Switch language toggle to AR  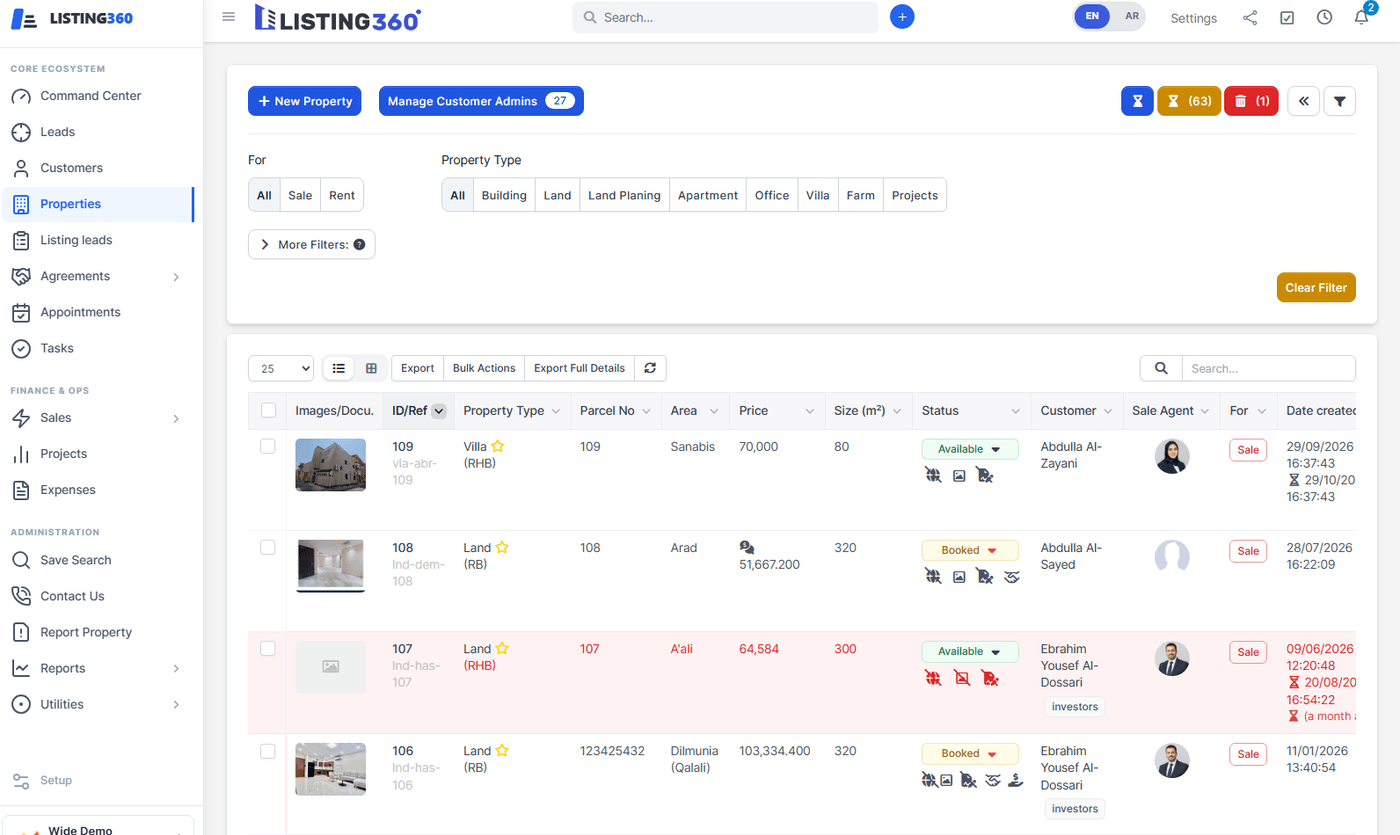click(1131, 16)
